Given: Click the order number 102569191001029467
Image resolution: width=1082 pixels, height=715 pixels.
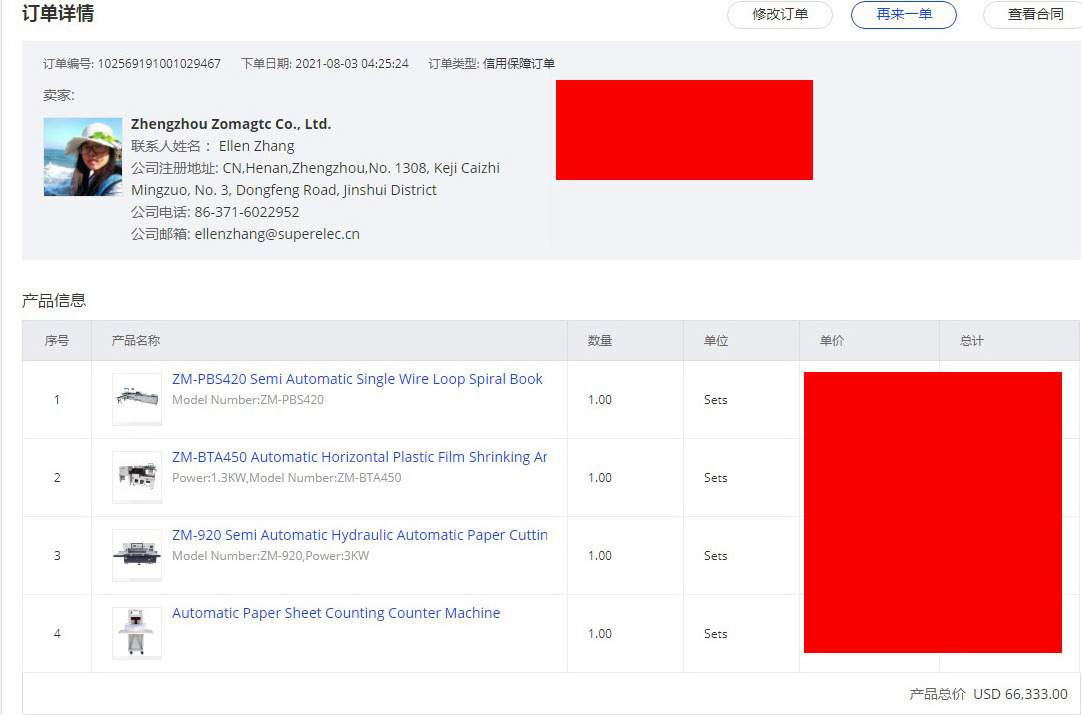Looking at the screenshot, I should tap(159, 64).
